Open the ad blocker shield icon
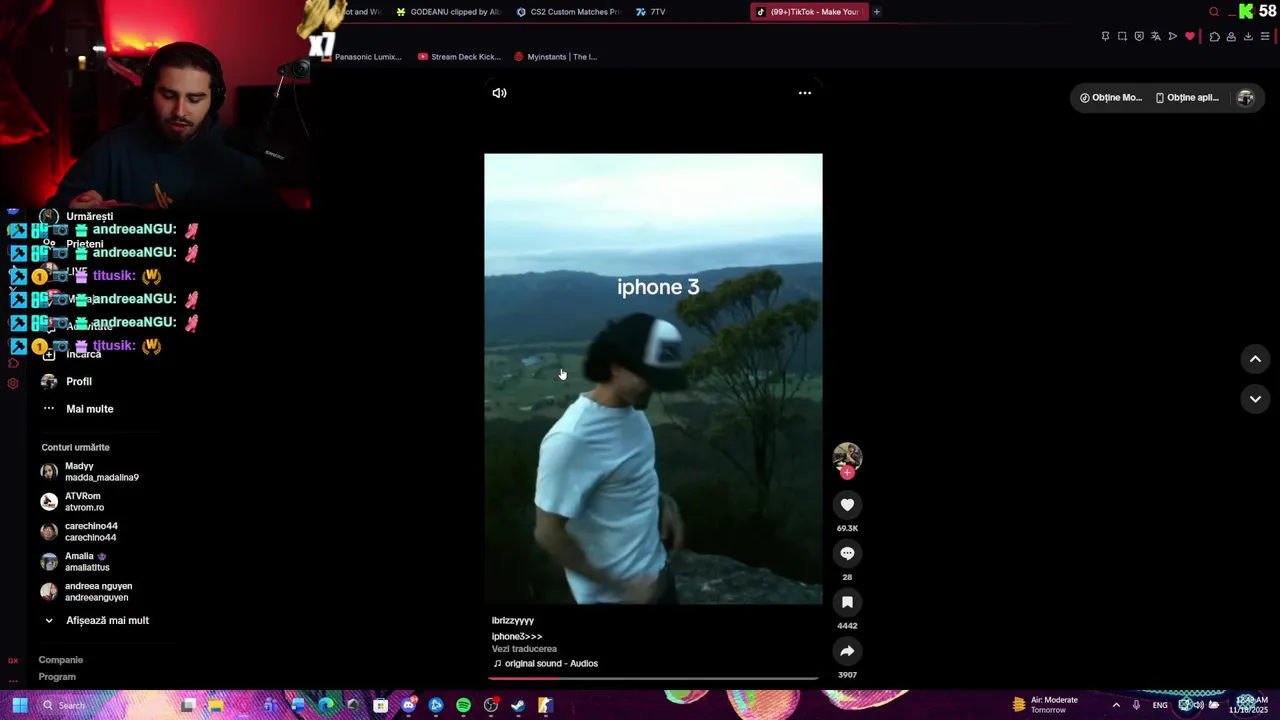1280x720 pixels. point(1139,36)
